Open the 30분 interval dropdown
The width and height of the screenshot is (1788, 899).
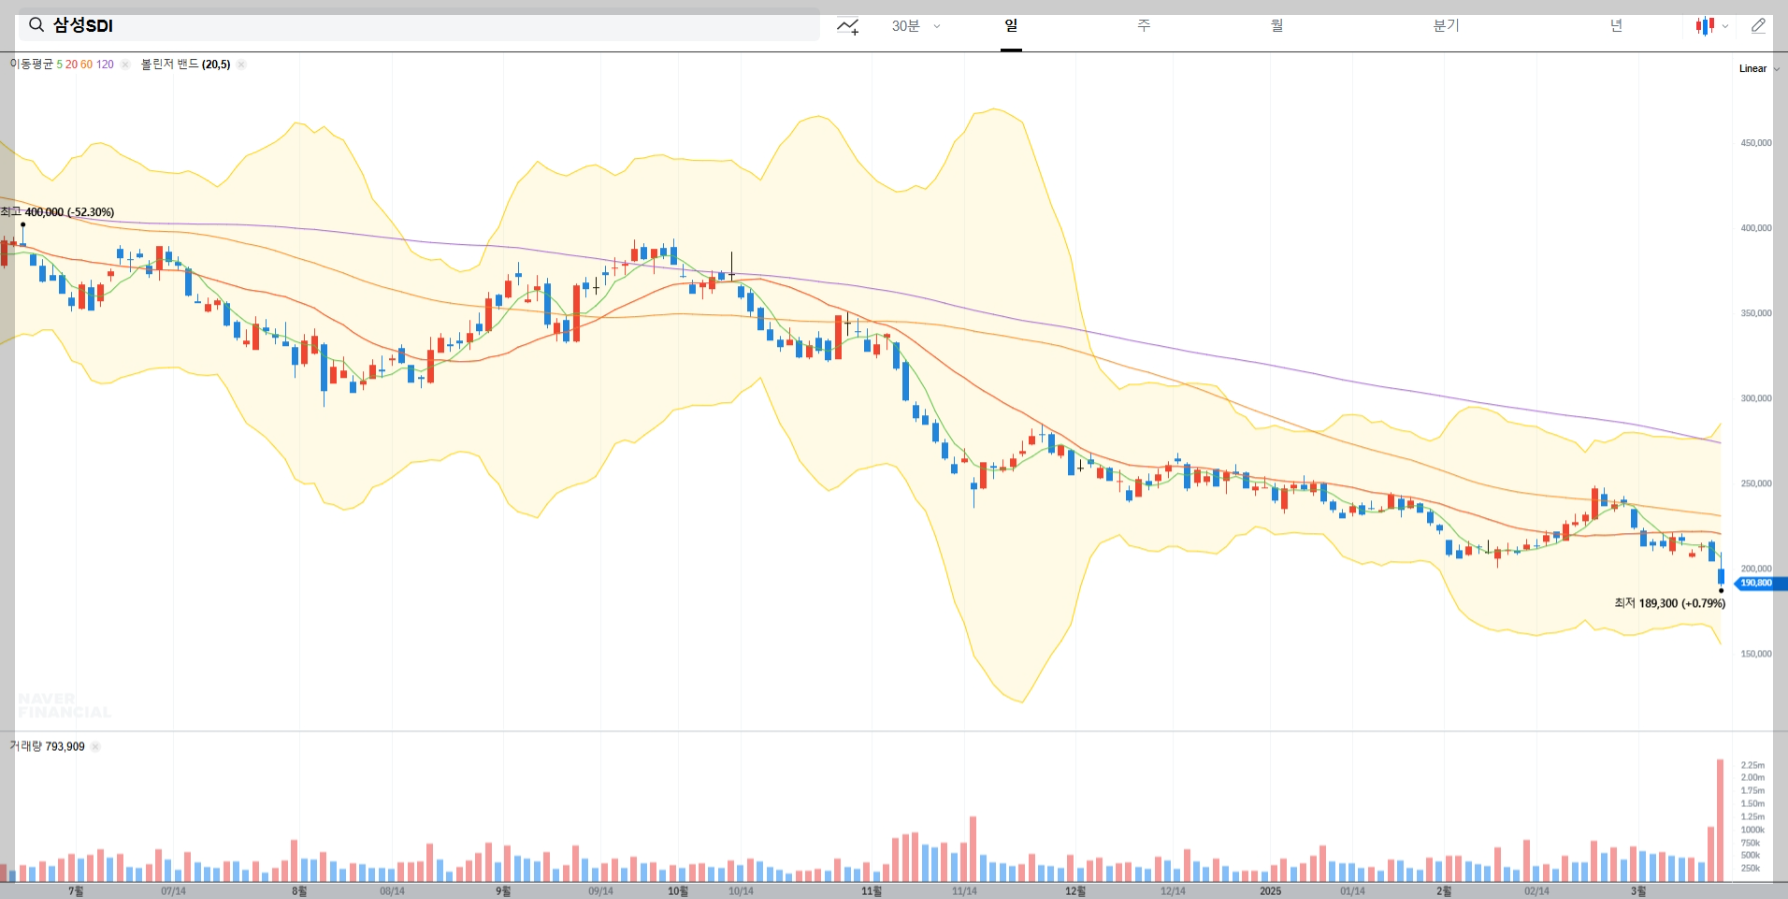point(916,26)
